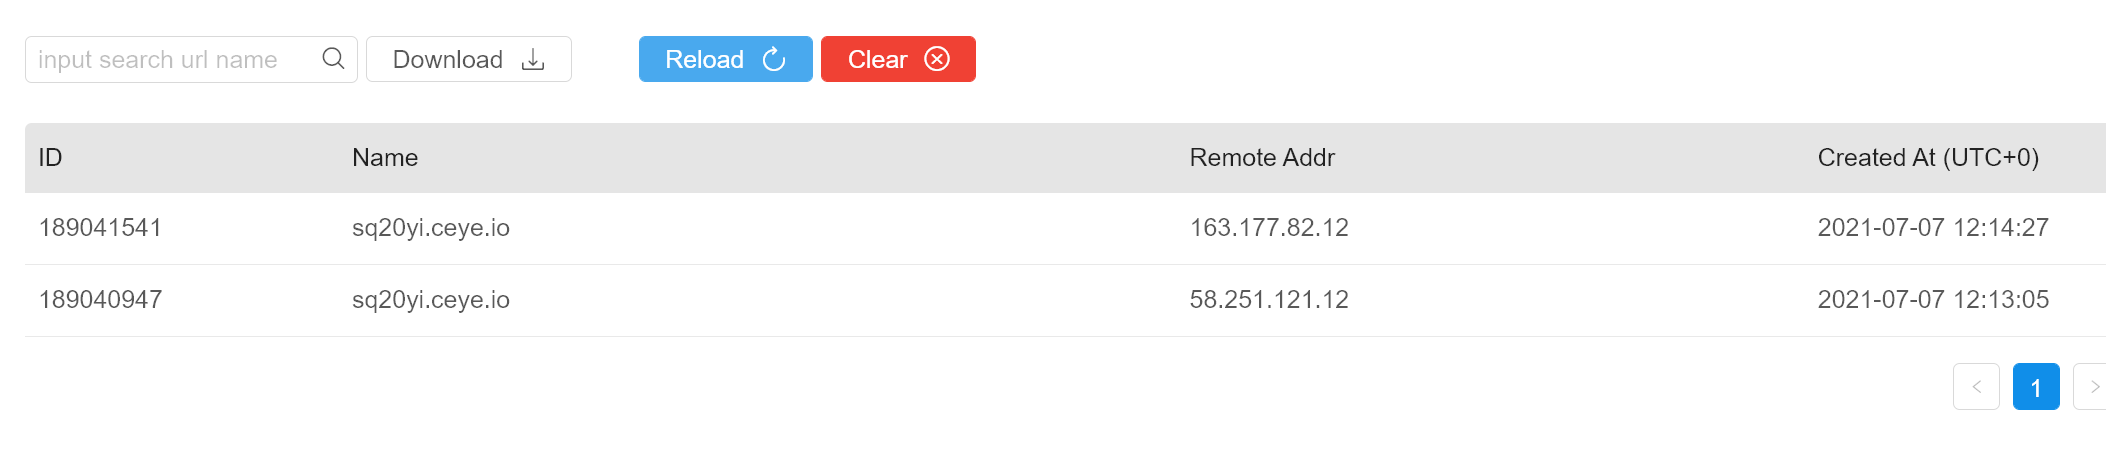Click the timestamp 2021-07-07 12:13:05
The height and width of the screenshot is (459, 2106).
[x=1933, y=300]
